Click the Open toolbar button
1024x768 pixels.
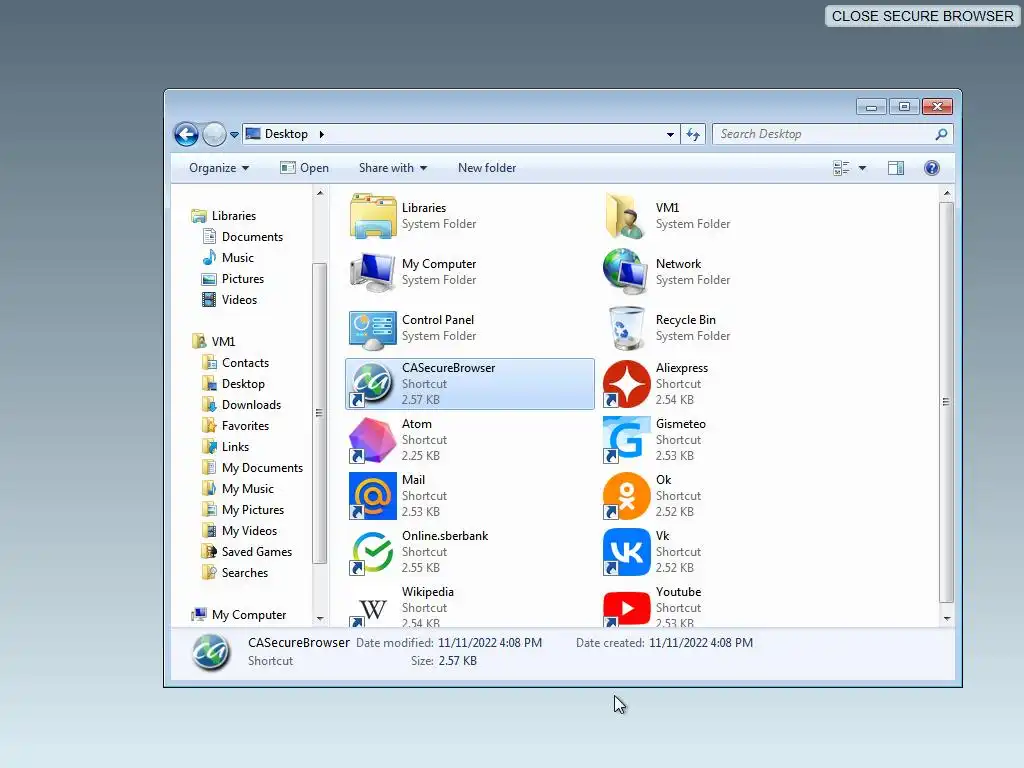(x=304, y=168)
